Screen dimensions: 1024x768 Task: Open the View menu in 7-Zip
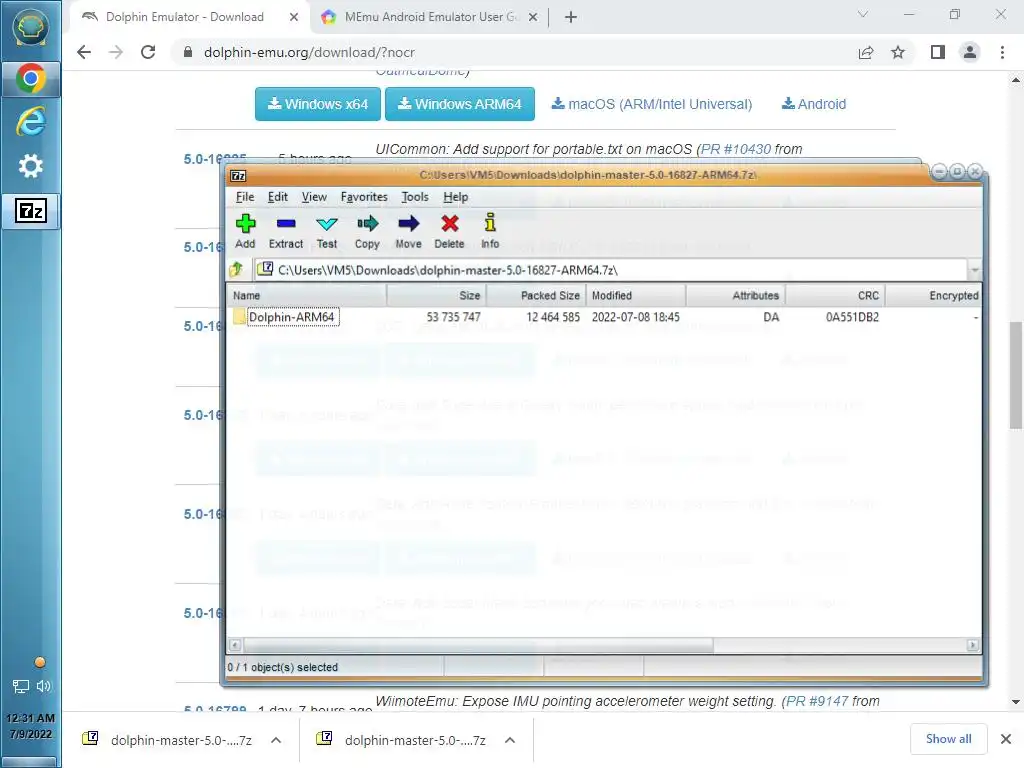click(314, 197)
